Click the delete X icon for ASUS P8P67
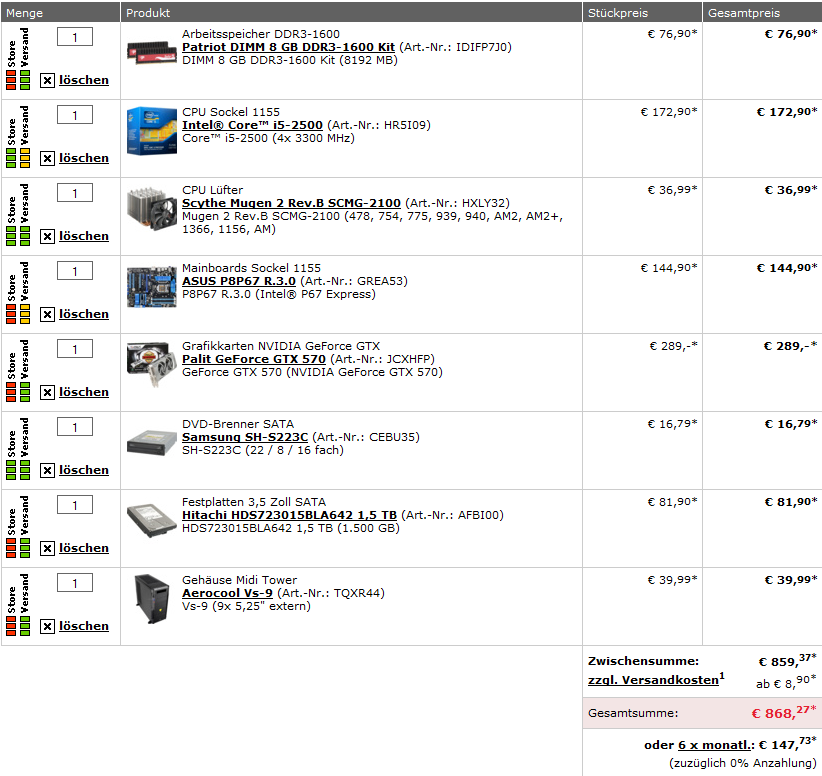The width and height of the screenshot is (822, 776). [47, 315]
